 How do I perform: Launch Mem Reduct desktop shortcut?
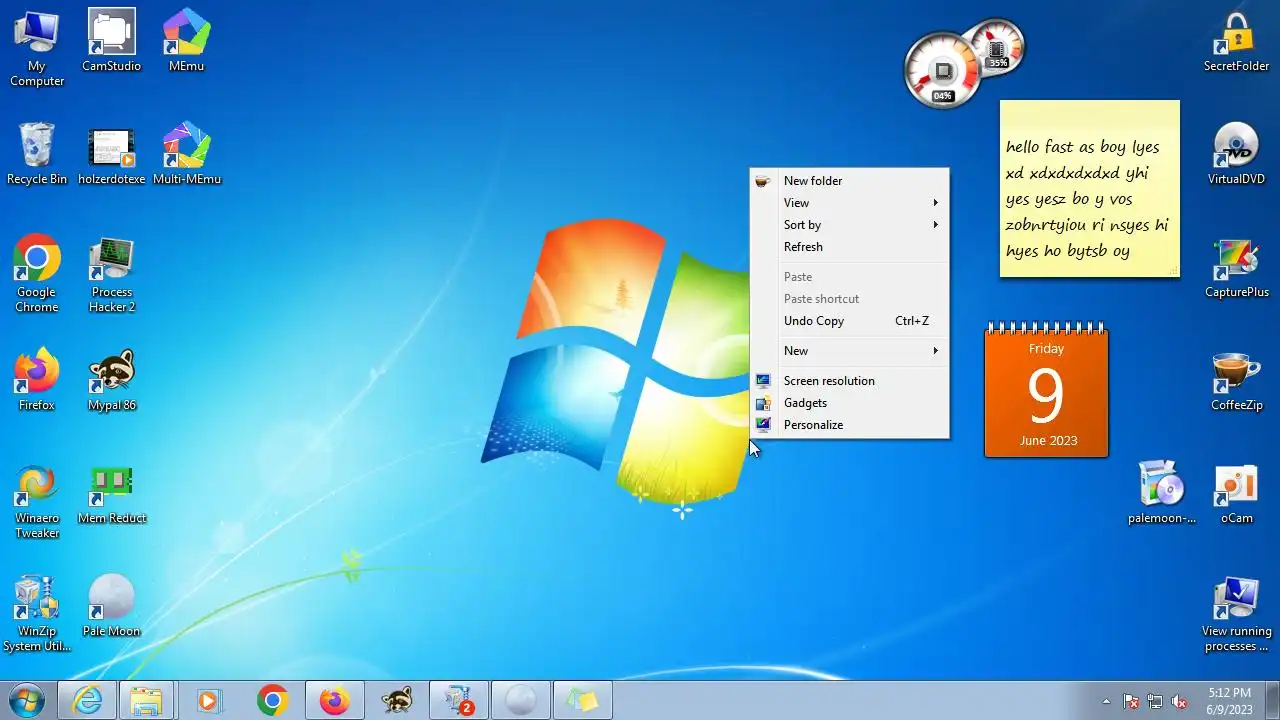(x=111, y=494)
